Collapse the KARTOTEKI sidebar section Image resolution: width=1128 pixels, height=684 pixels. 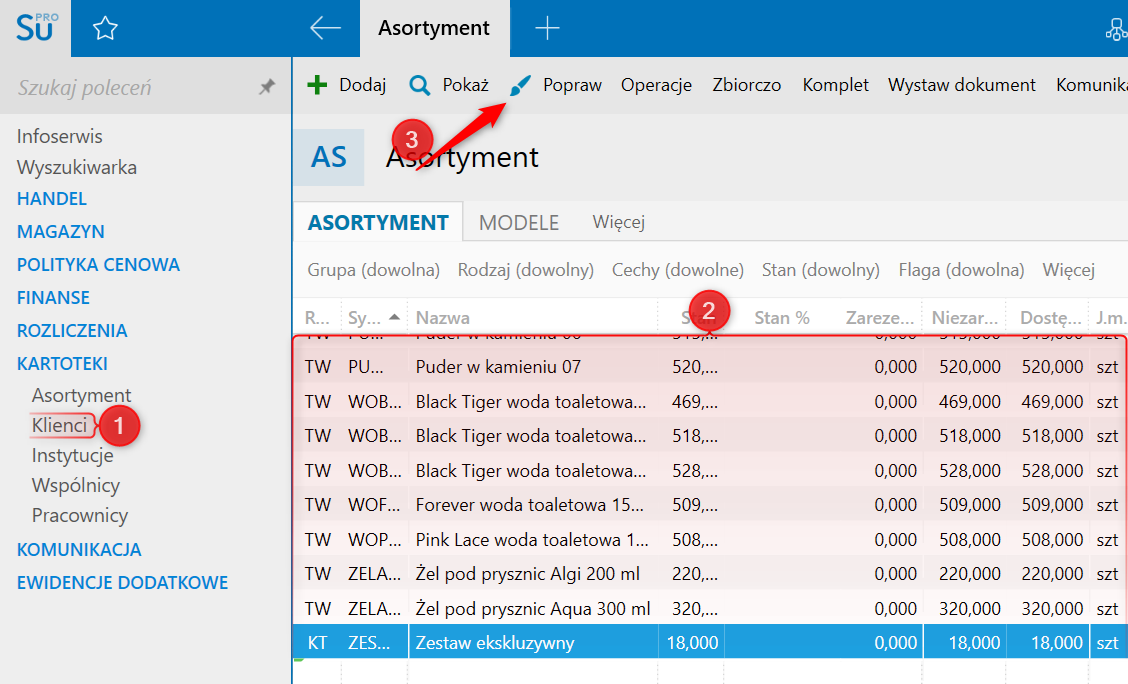point(62,364)
